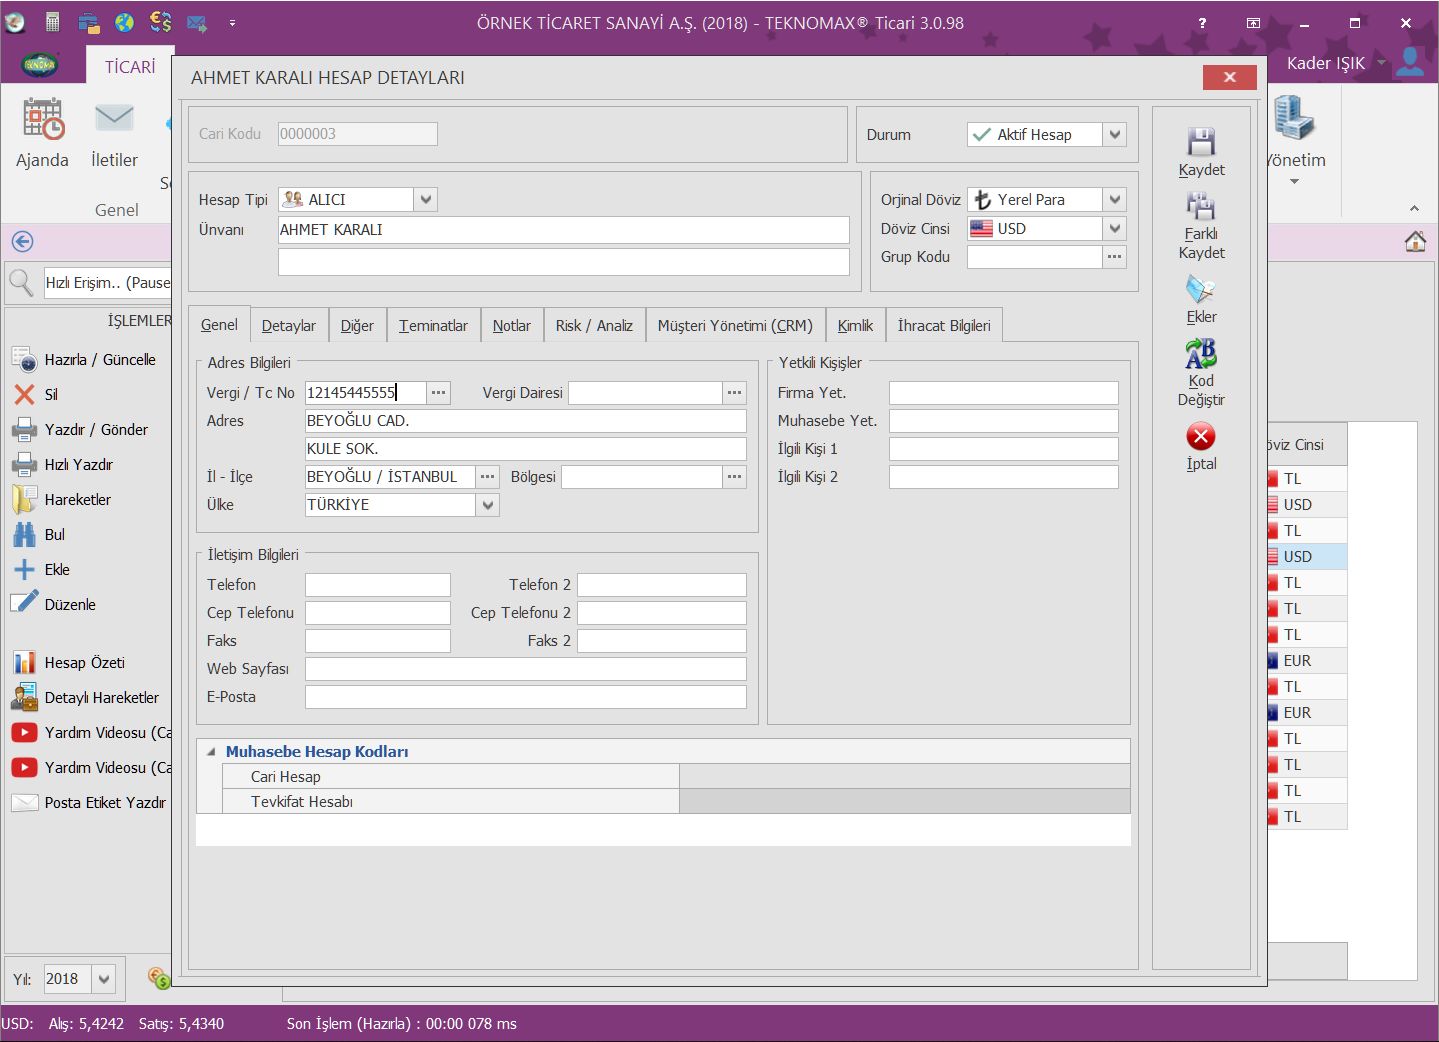
Task: Click the back arrow navigation icon
Action: tap(22, 241)
